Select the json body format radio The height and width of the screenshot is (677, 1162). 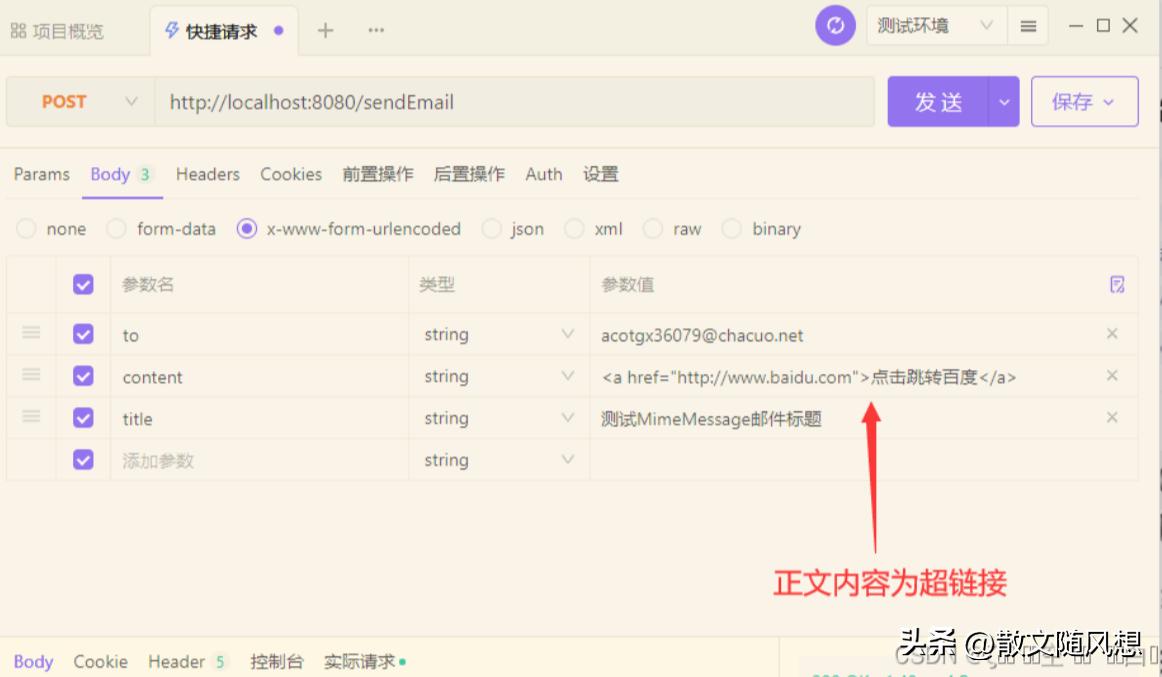(491, 228)
